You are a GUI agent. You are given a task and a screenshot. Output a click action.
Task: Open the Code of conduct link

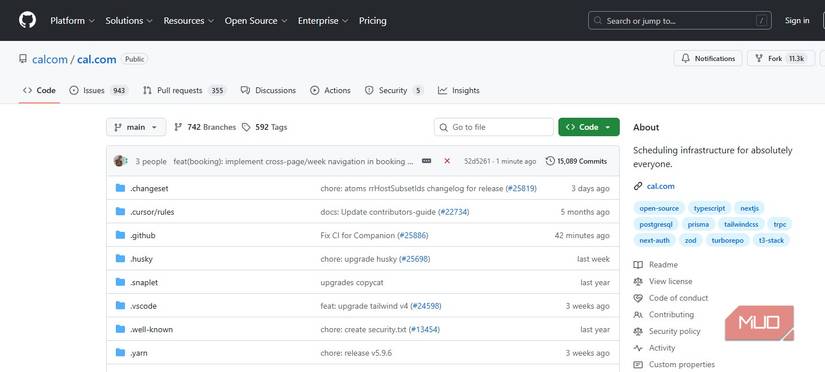(x=671, y=298)
